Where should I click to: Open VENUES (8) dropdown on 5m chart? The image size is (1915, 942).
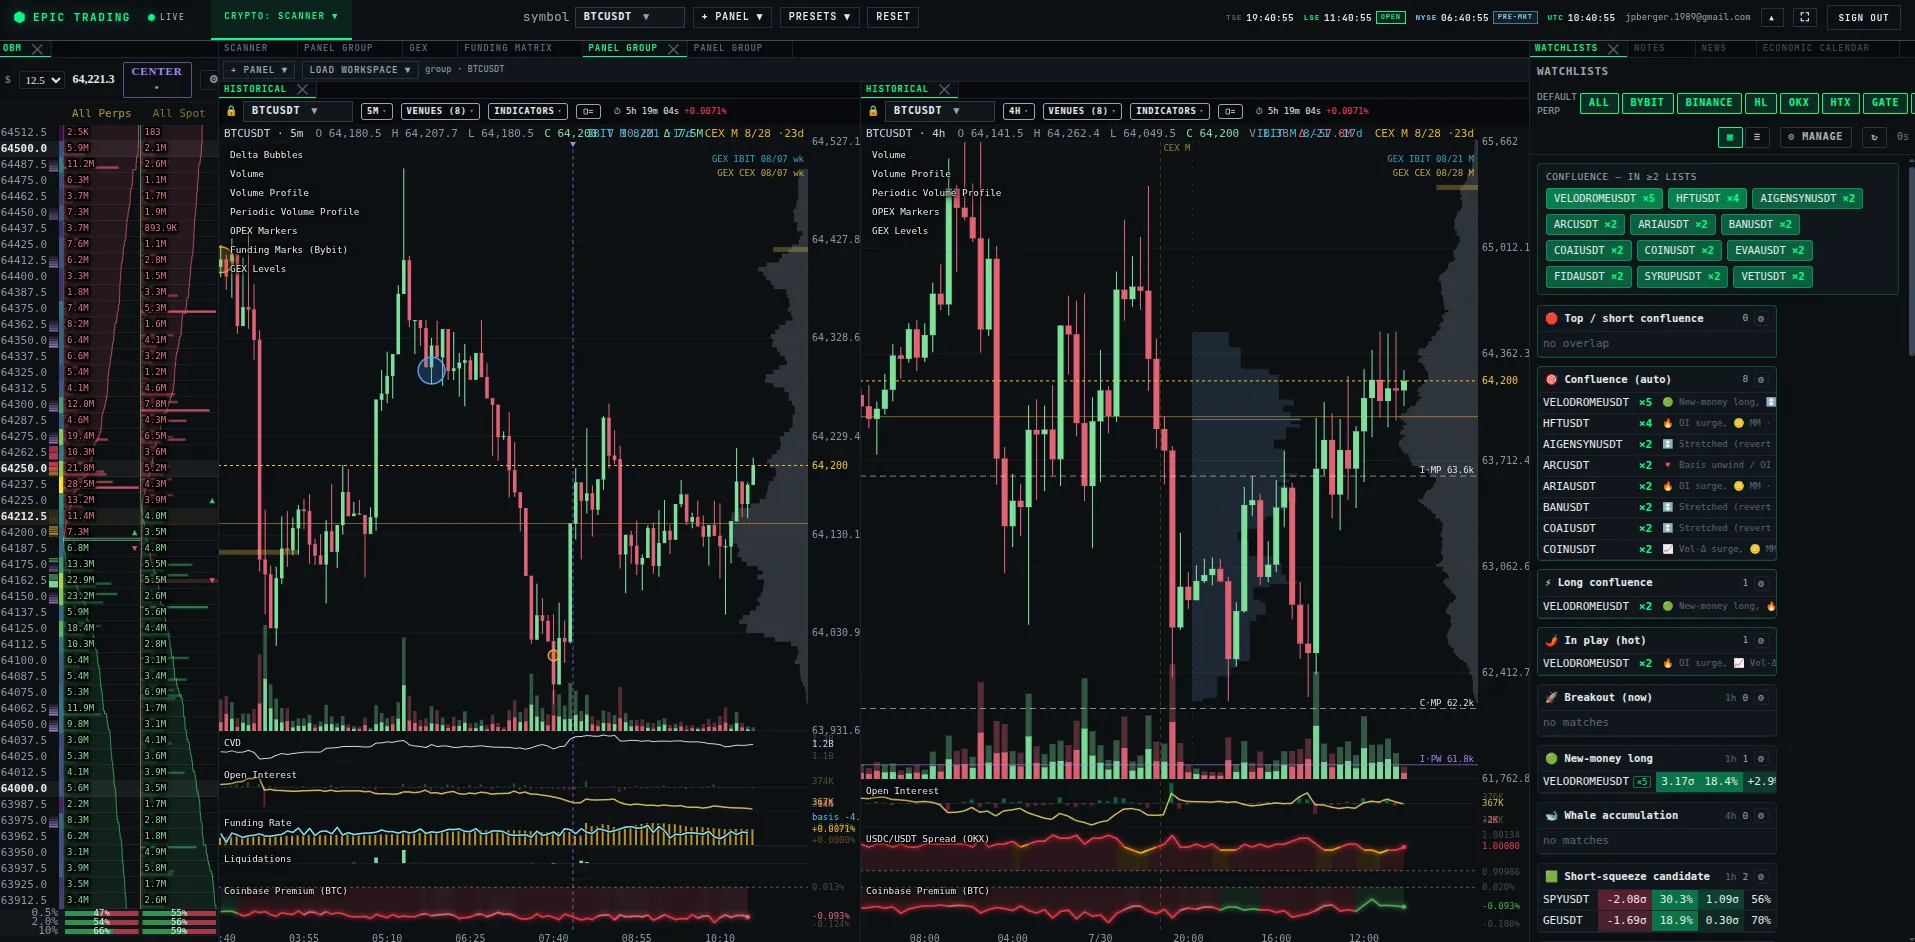(x=440, y=111)
